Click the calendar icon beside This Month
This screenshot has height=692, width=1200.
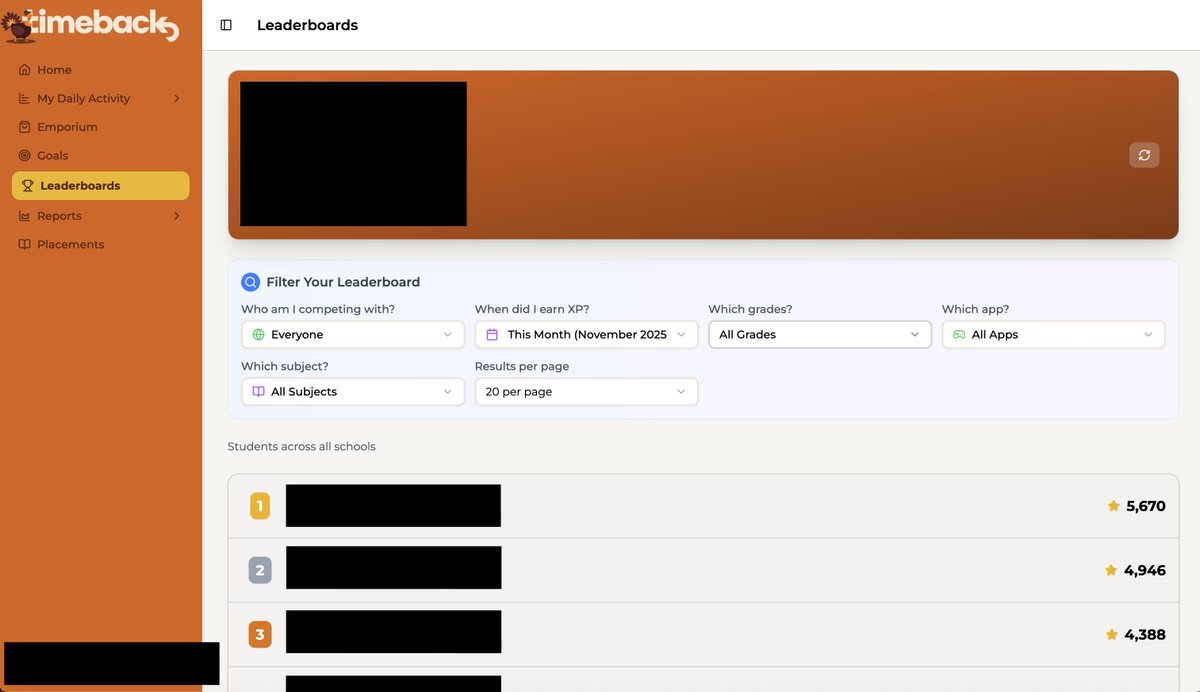pos(492,335)
